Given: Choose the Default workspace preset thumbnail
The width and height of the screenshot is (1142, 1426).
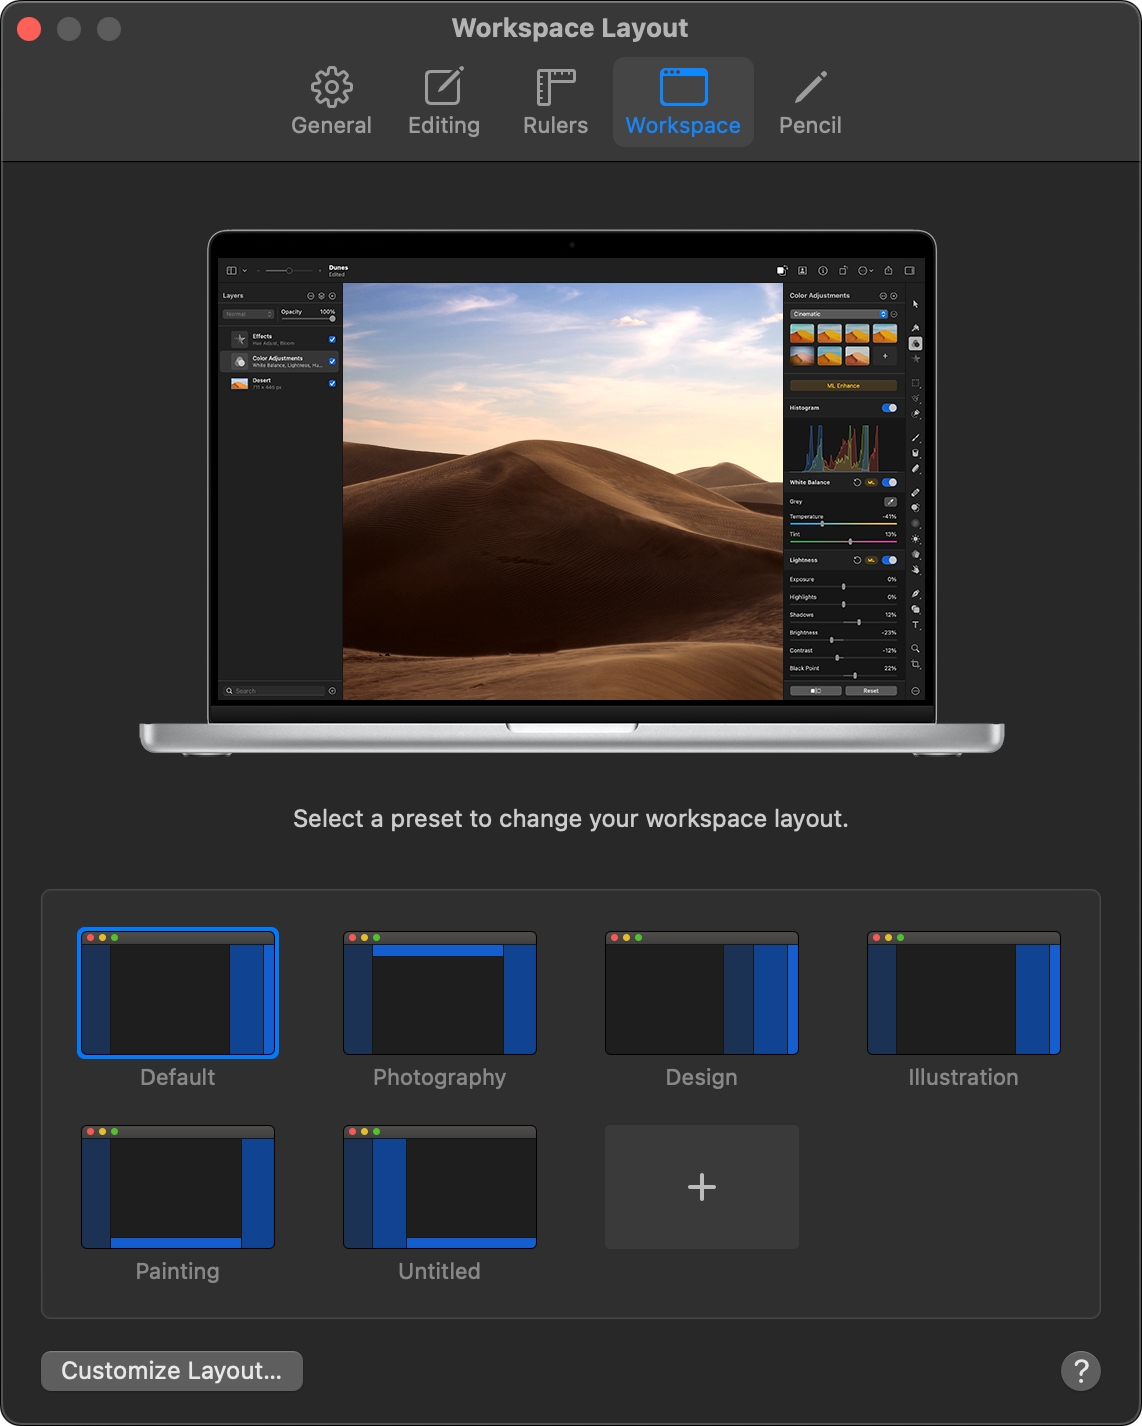Looking at the screenshot, I should 178,993.
